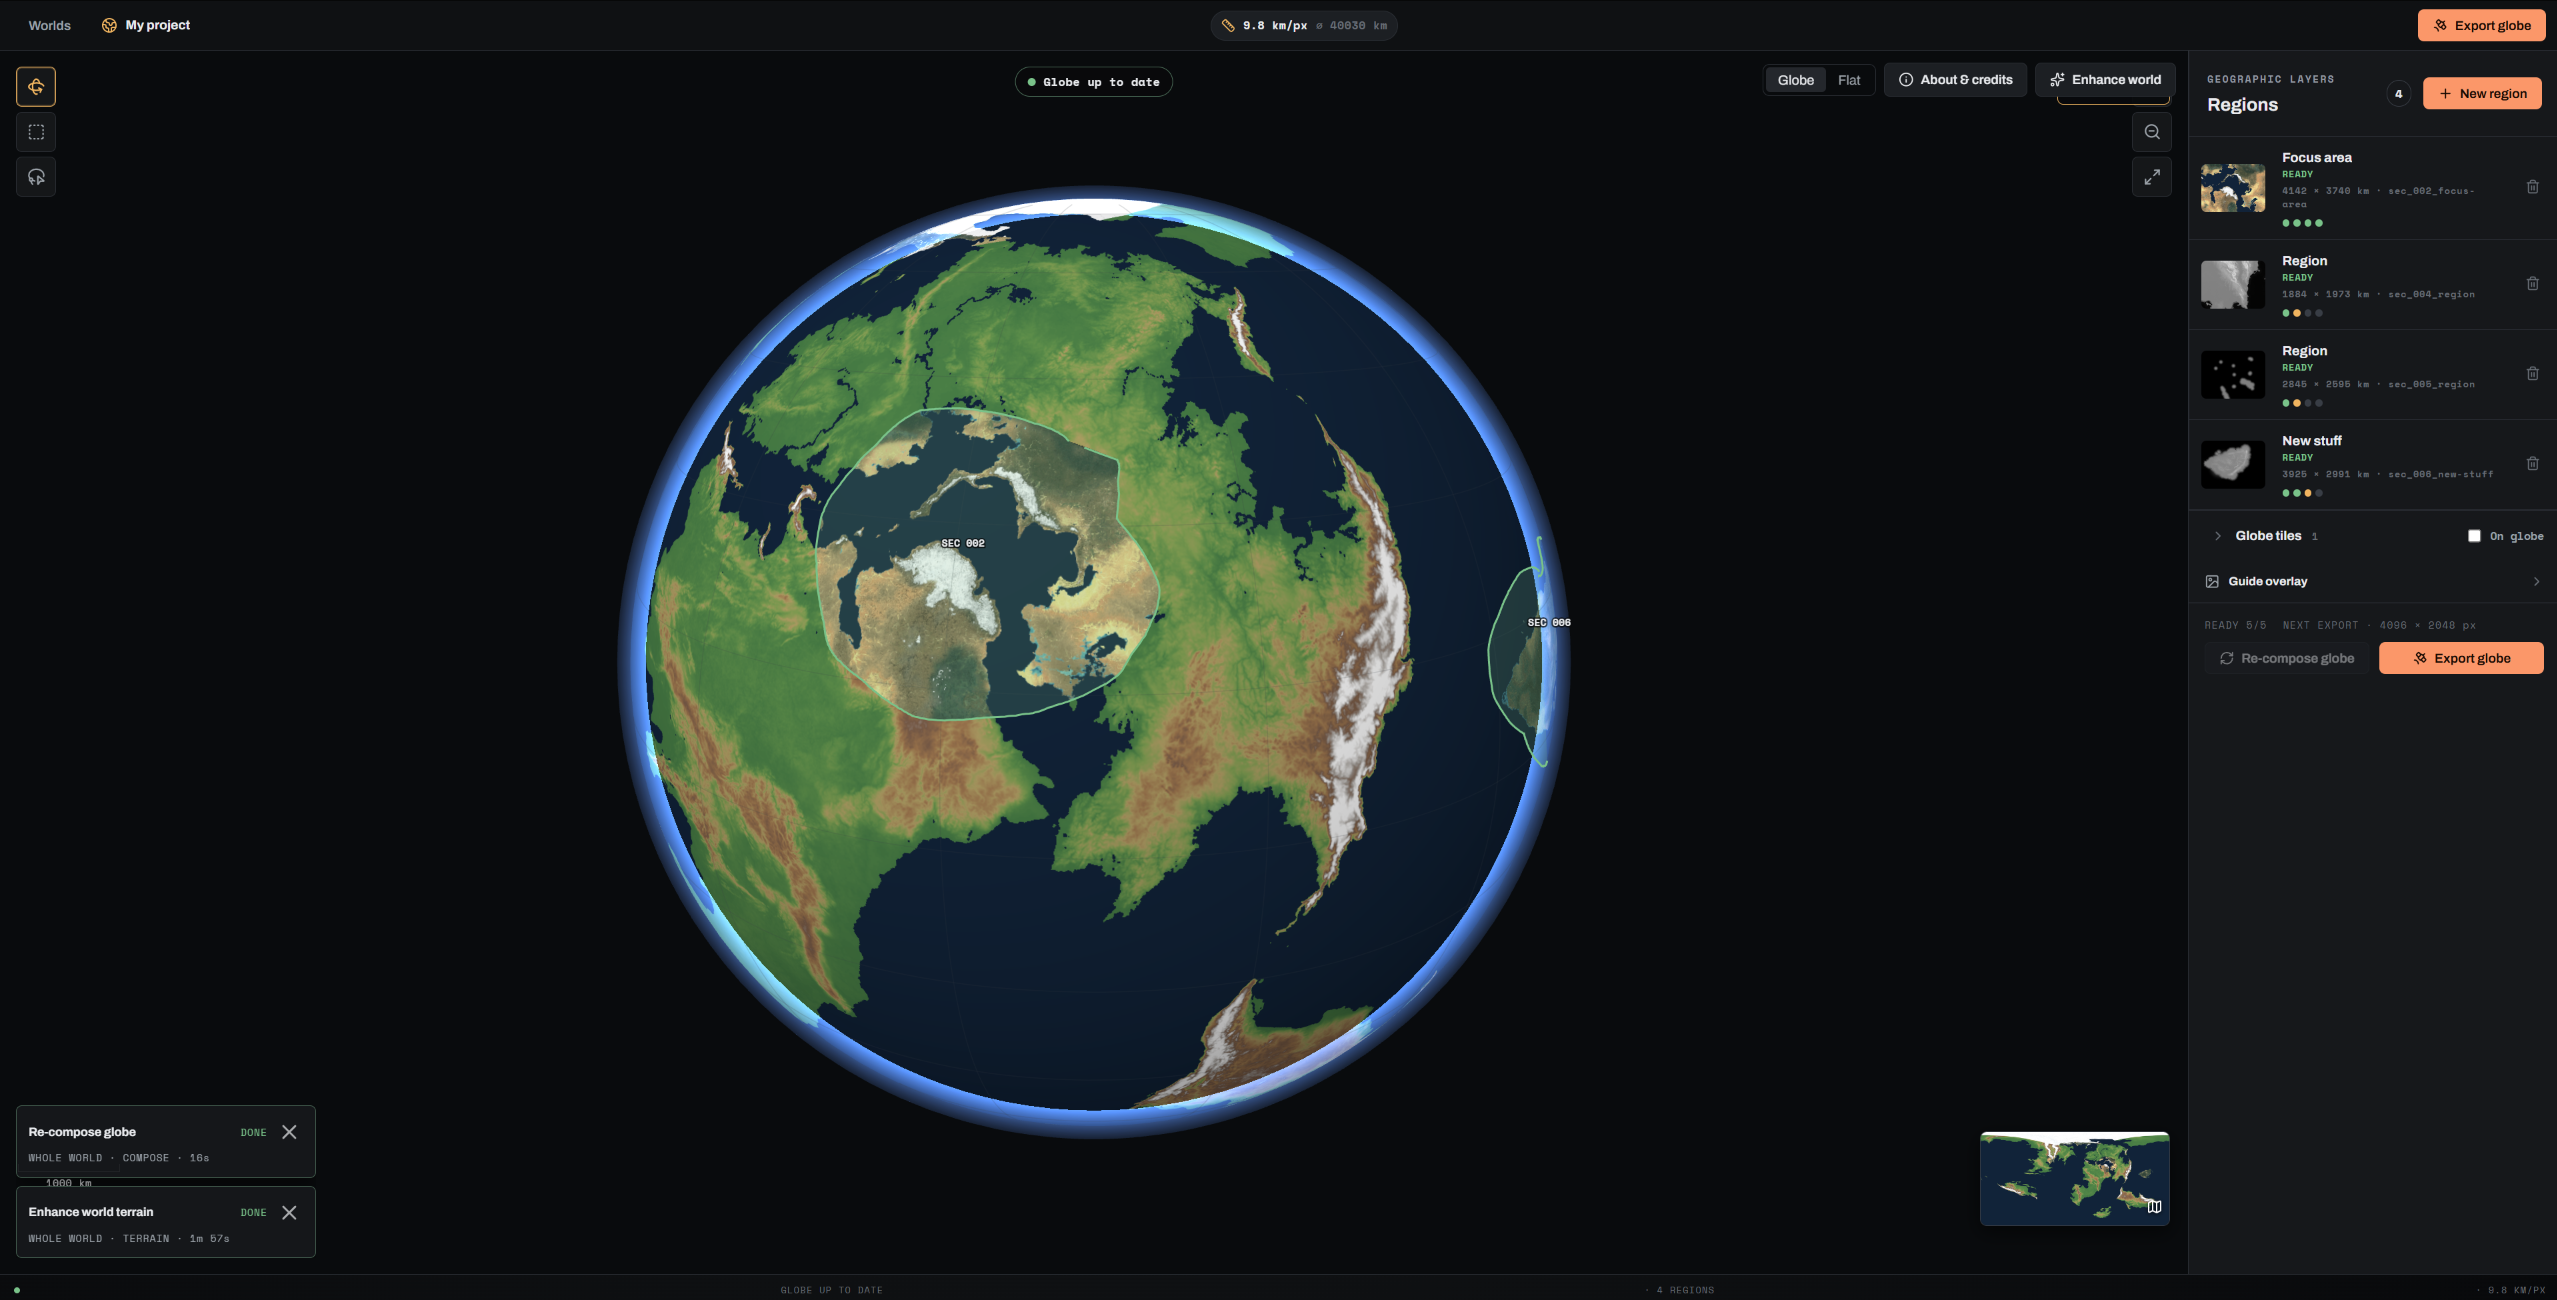The width and height of the screenshot is (2557, 1300).
Task: Delete the sec_004_region entry
Action: (x=2533, y=284)
